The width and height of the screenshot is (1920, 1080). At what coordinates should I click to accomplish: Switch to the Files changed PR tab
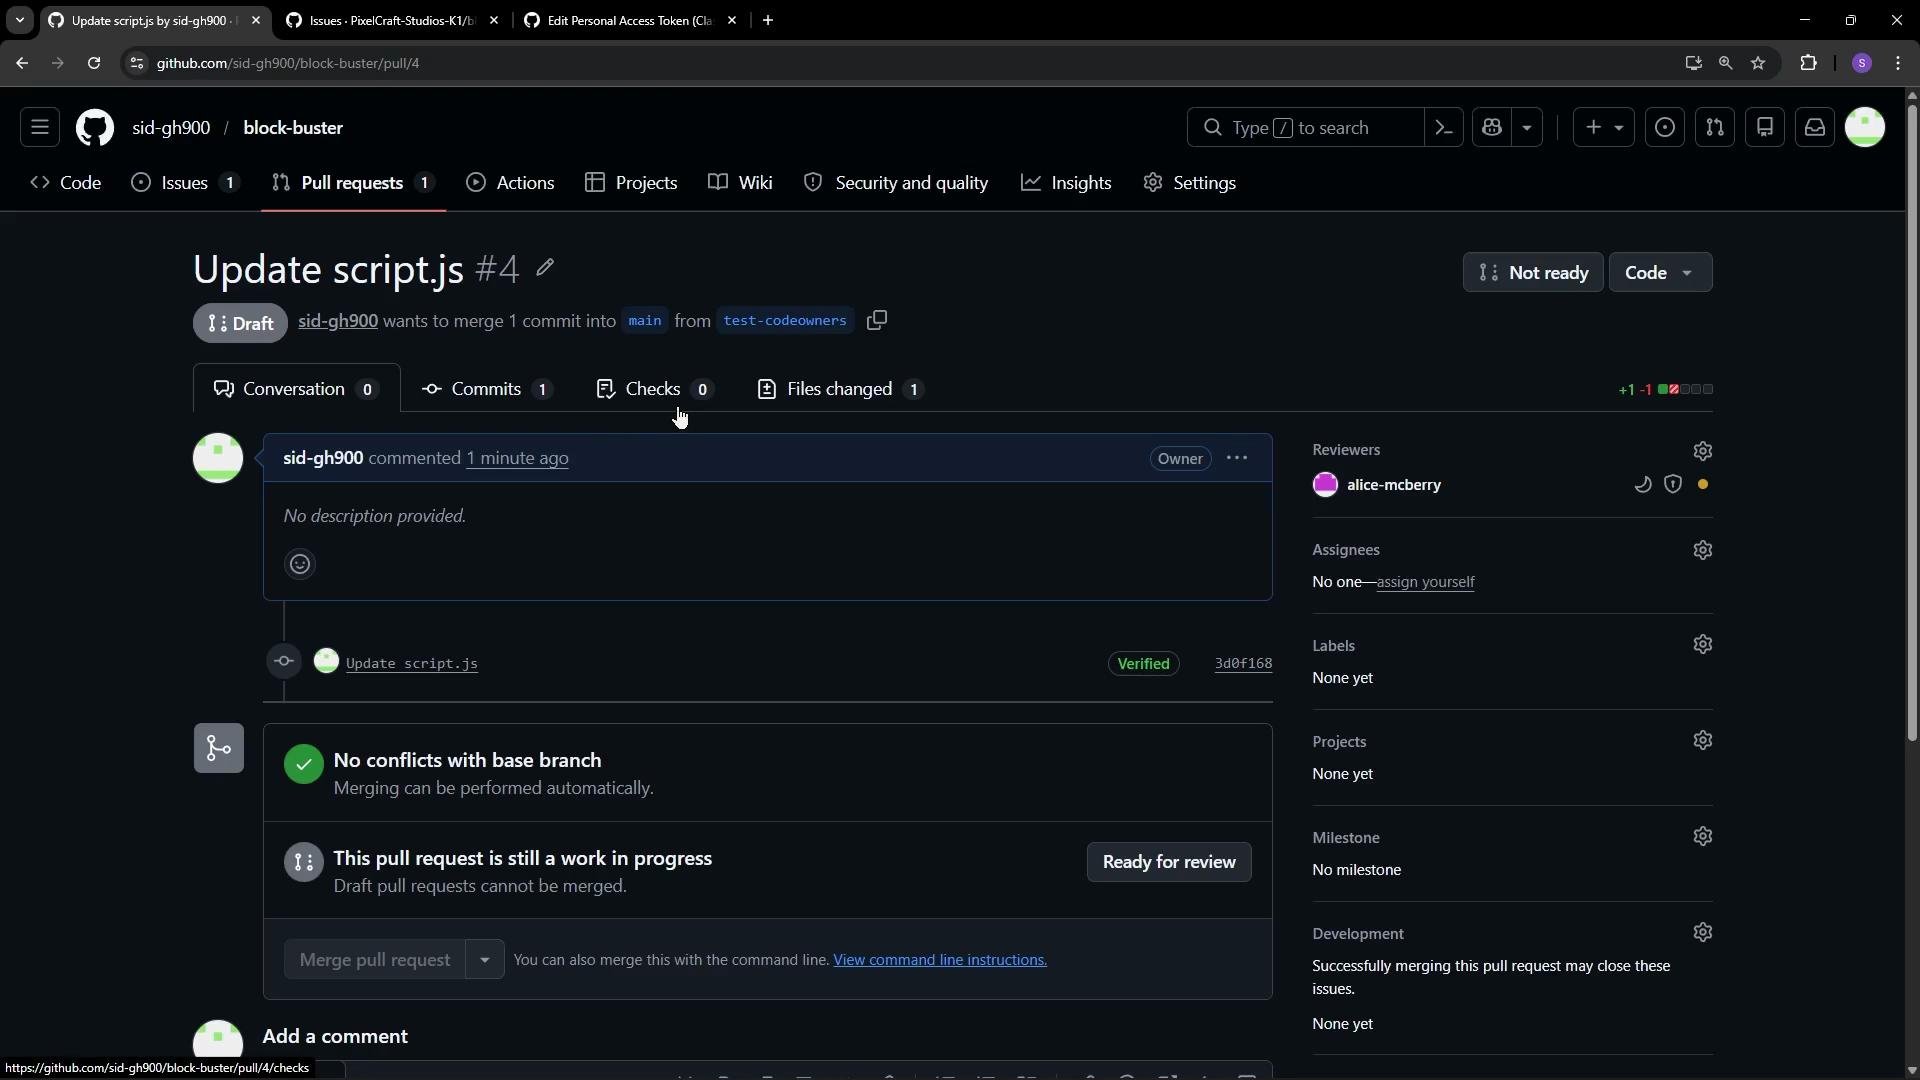tap(840, 389)
